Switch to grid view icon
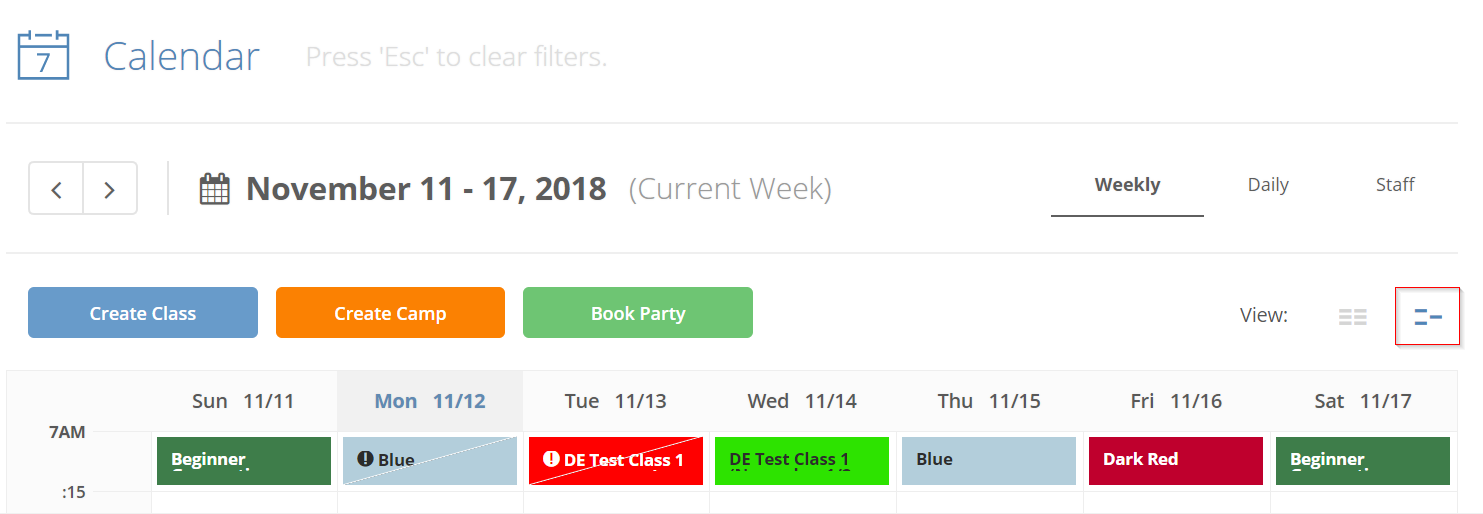The height and width of the screenshot is (514, 1483). coord(1353,317)
